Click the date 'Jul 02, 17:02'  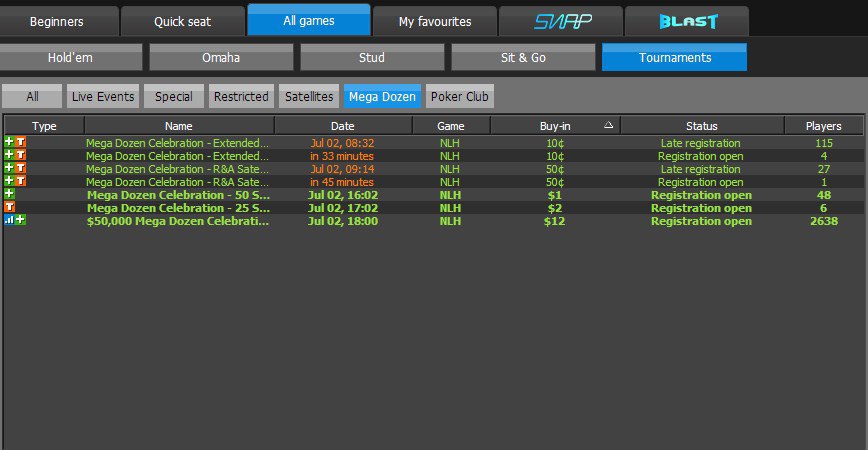pos(343,208)
